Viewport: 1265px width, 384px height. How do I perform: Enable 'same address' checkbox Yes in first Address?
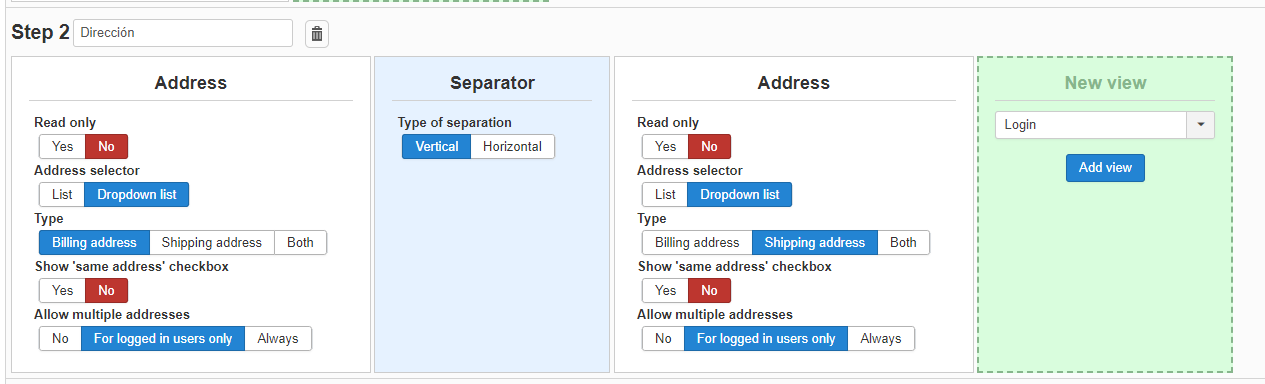pyautogui.click(x=63, y=291)
